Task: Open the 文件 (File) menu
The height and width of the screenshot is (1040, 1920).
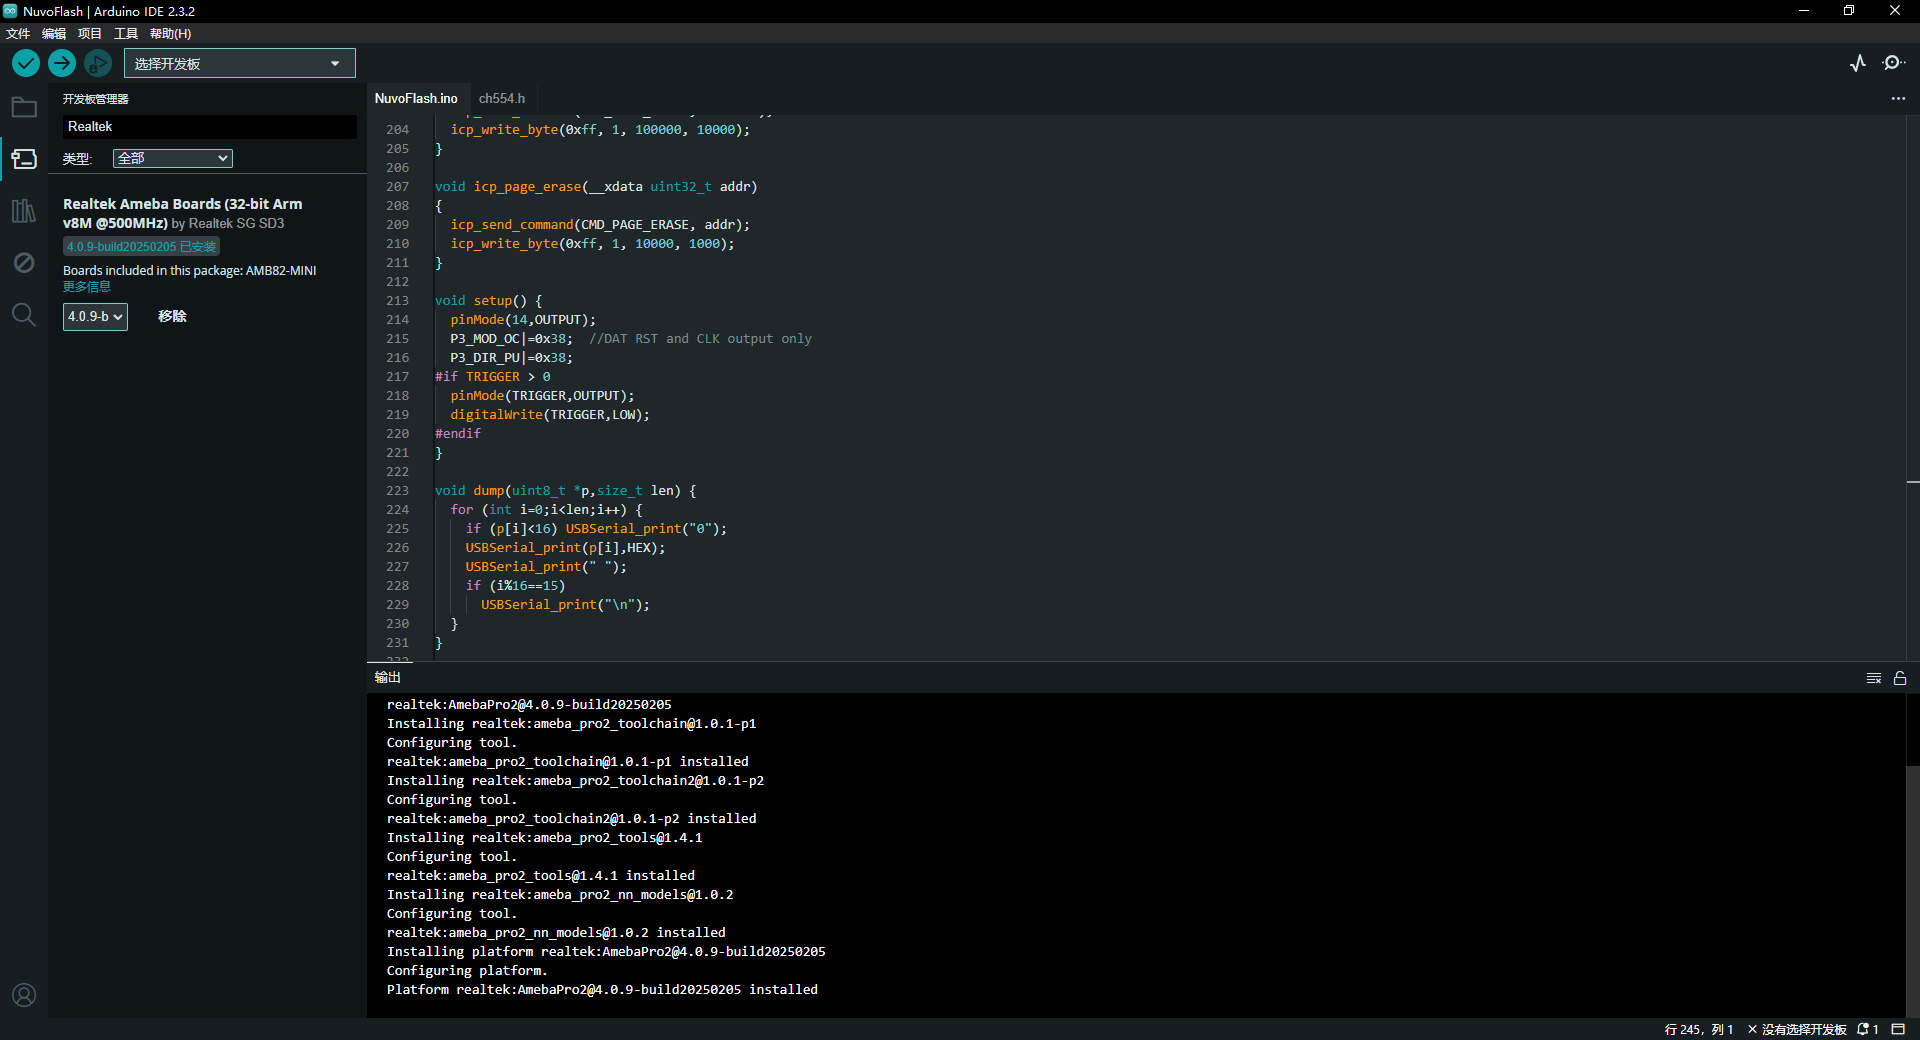Action: [18, 33]
